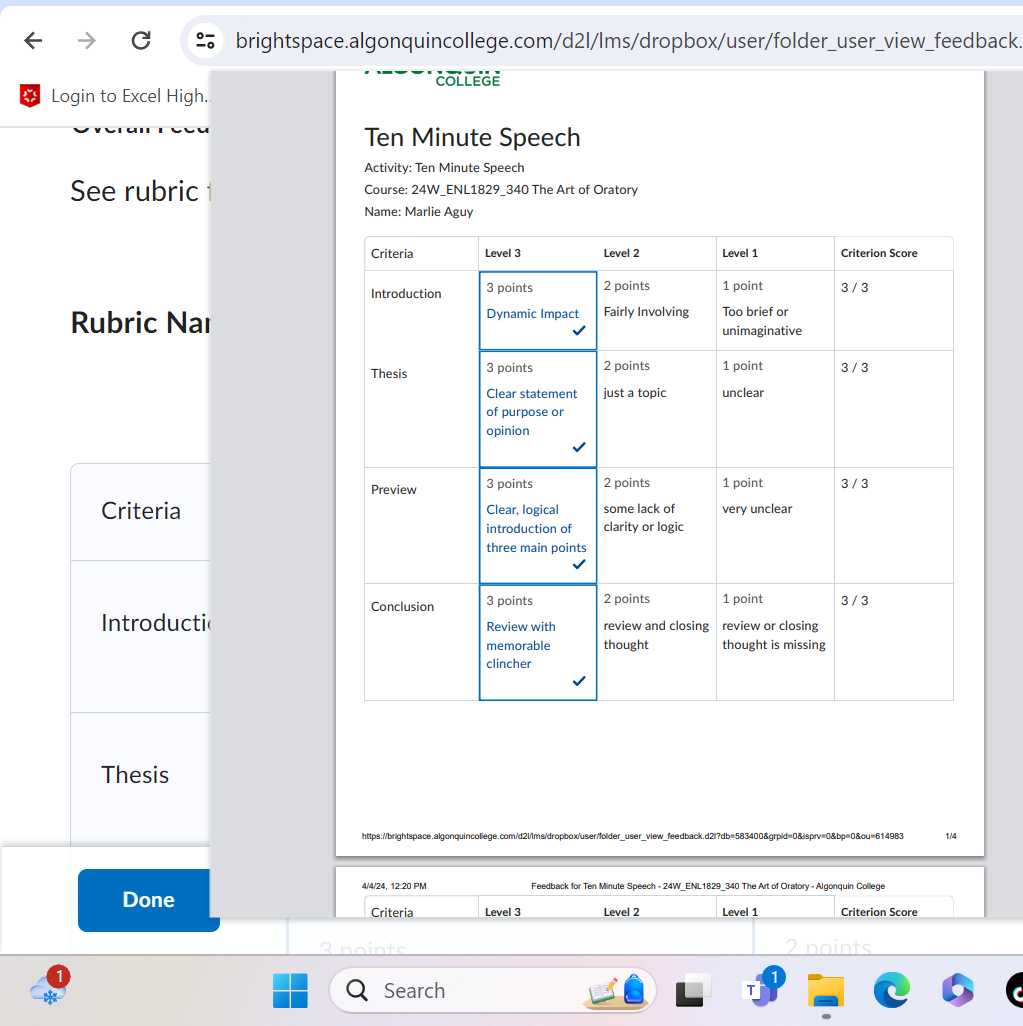The width and height of the screenshot is (1023, 1026).
Task: Click 'Name: Marlie Aguy' line
Action: click(x=418, y=211)
